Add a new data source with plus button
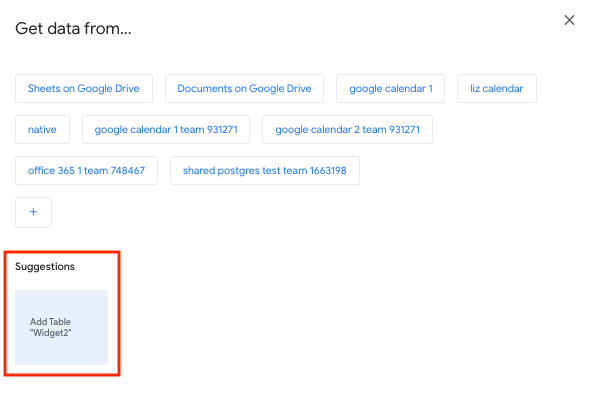594x408 pixels. tap(33, 212)
